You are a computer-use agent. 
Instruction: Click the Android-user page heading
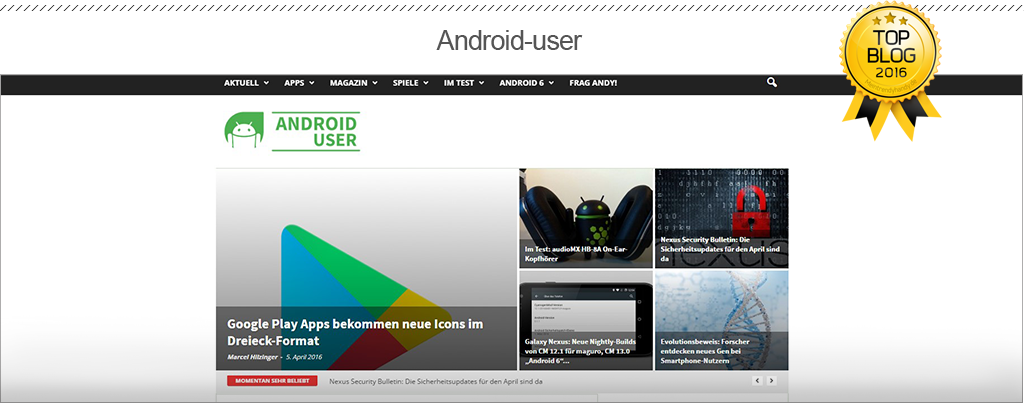509,40
